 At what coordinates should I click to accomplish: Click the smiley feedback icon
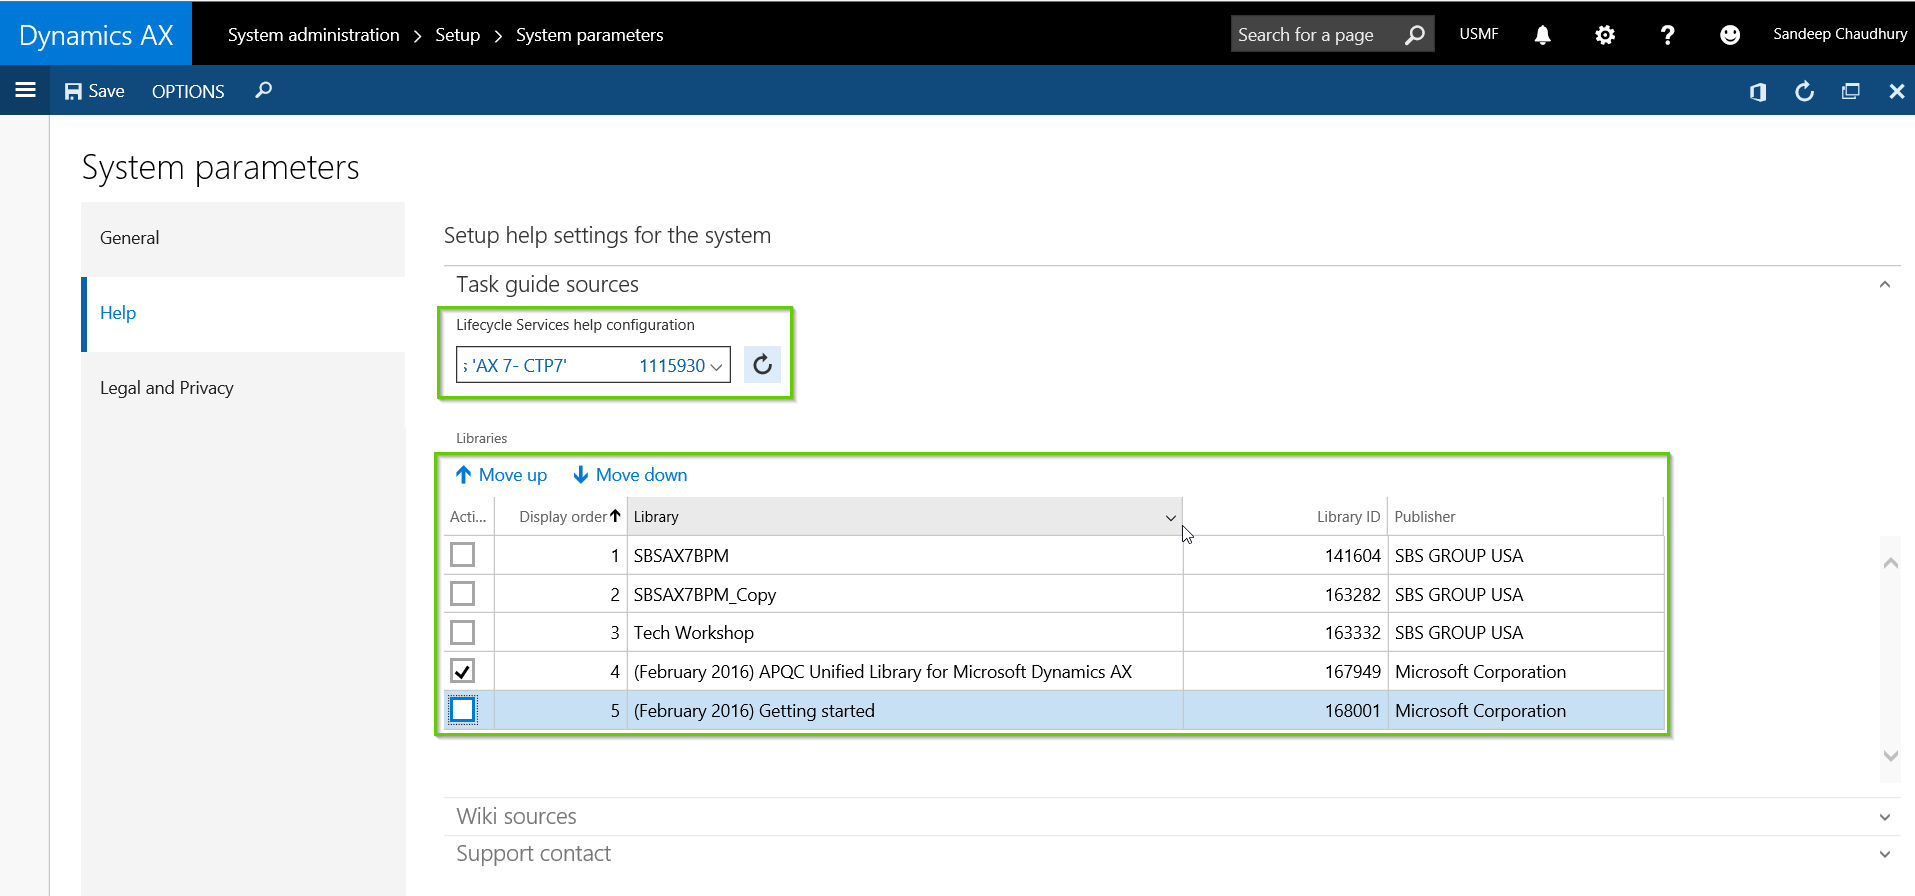[x=1729, y=35]
